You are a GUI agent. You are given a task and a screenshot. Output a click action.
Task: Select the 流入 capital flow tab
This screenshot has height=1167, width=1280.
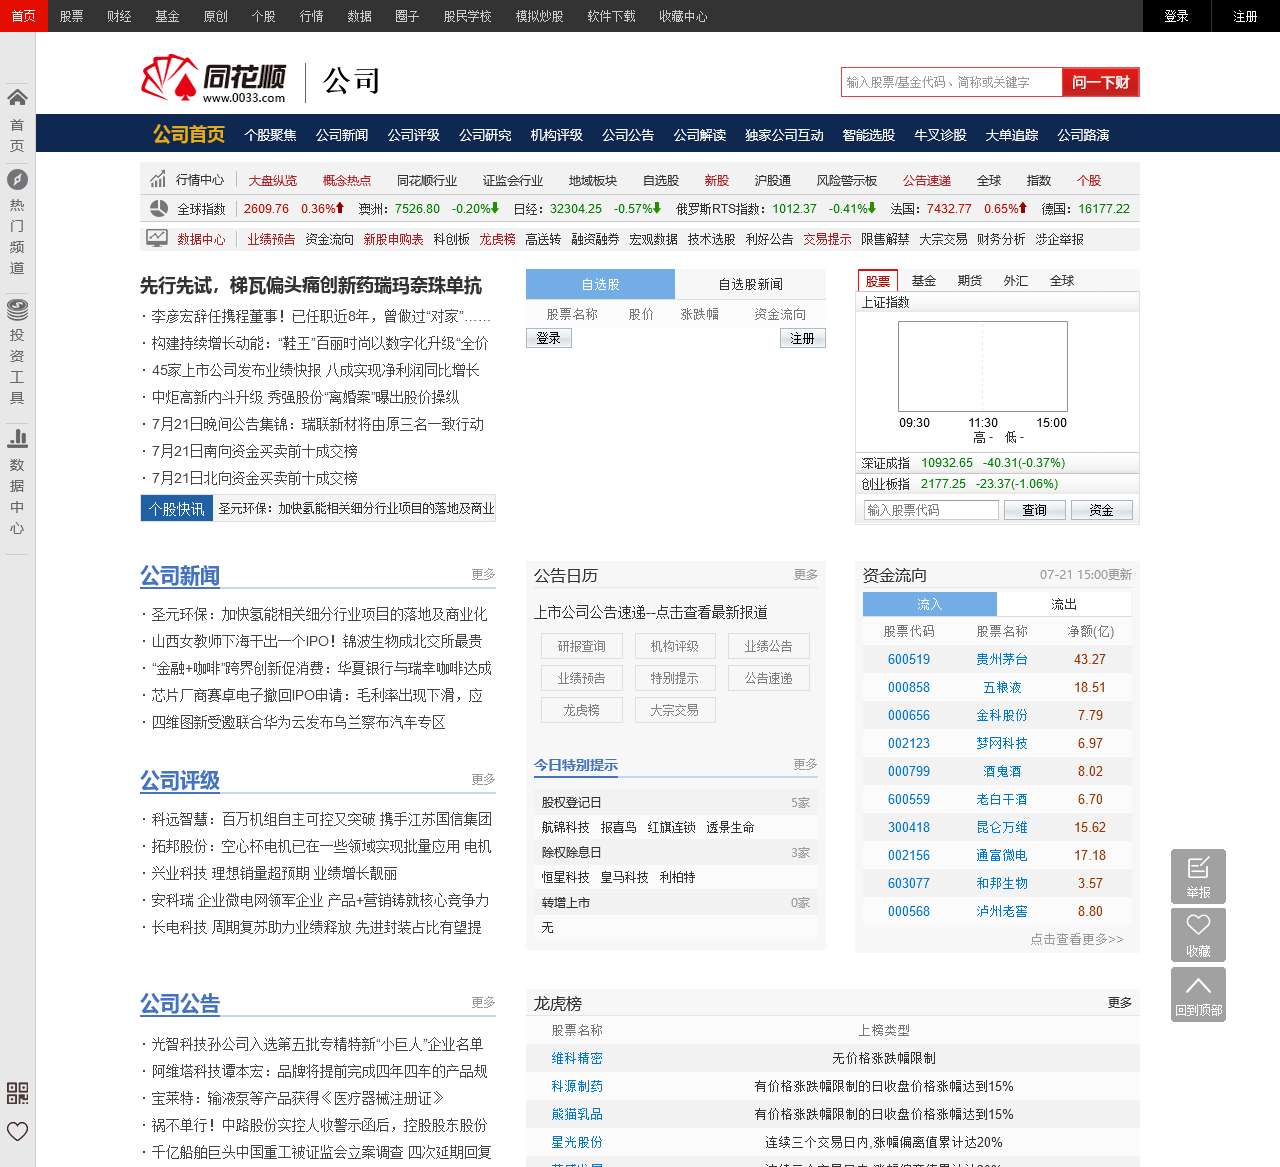929,604
